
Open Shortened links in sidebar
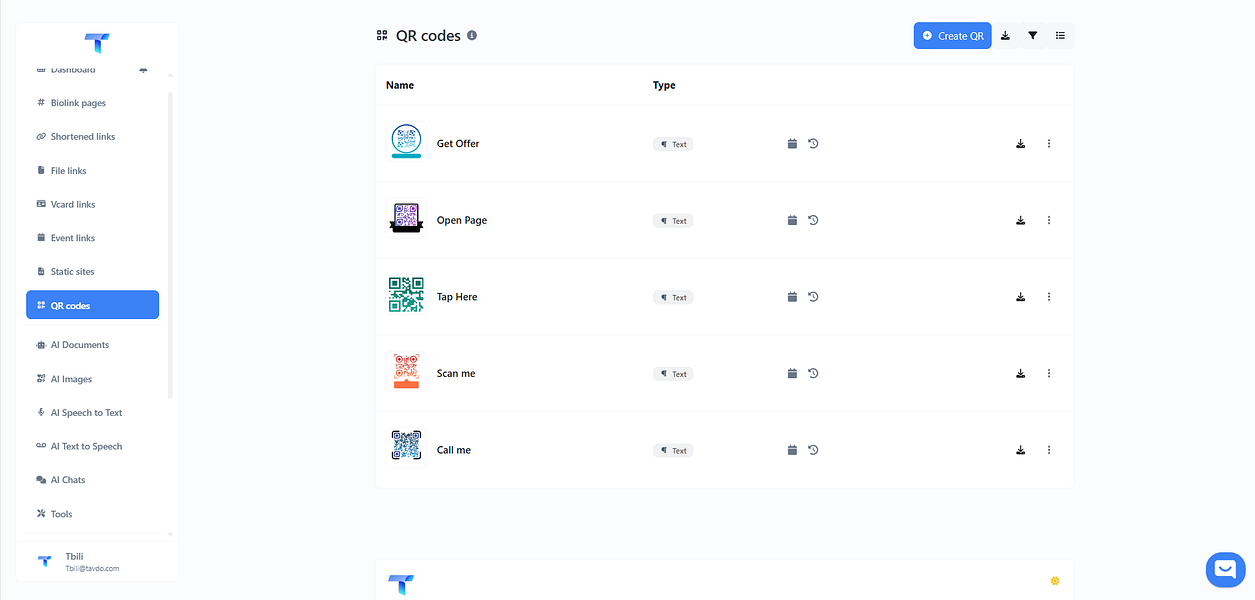click(x=82, y=137)
